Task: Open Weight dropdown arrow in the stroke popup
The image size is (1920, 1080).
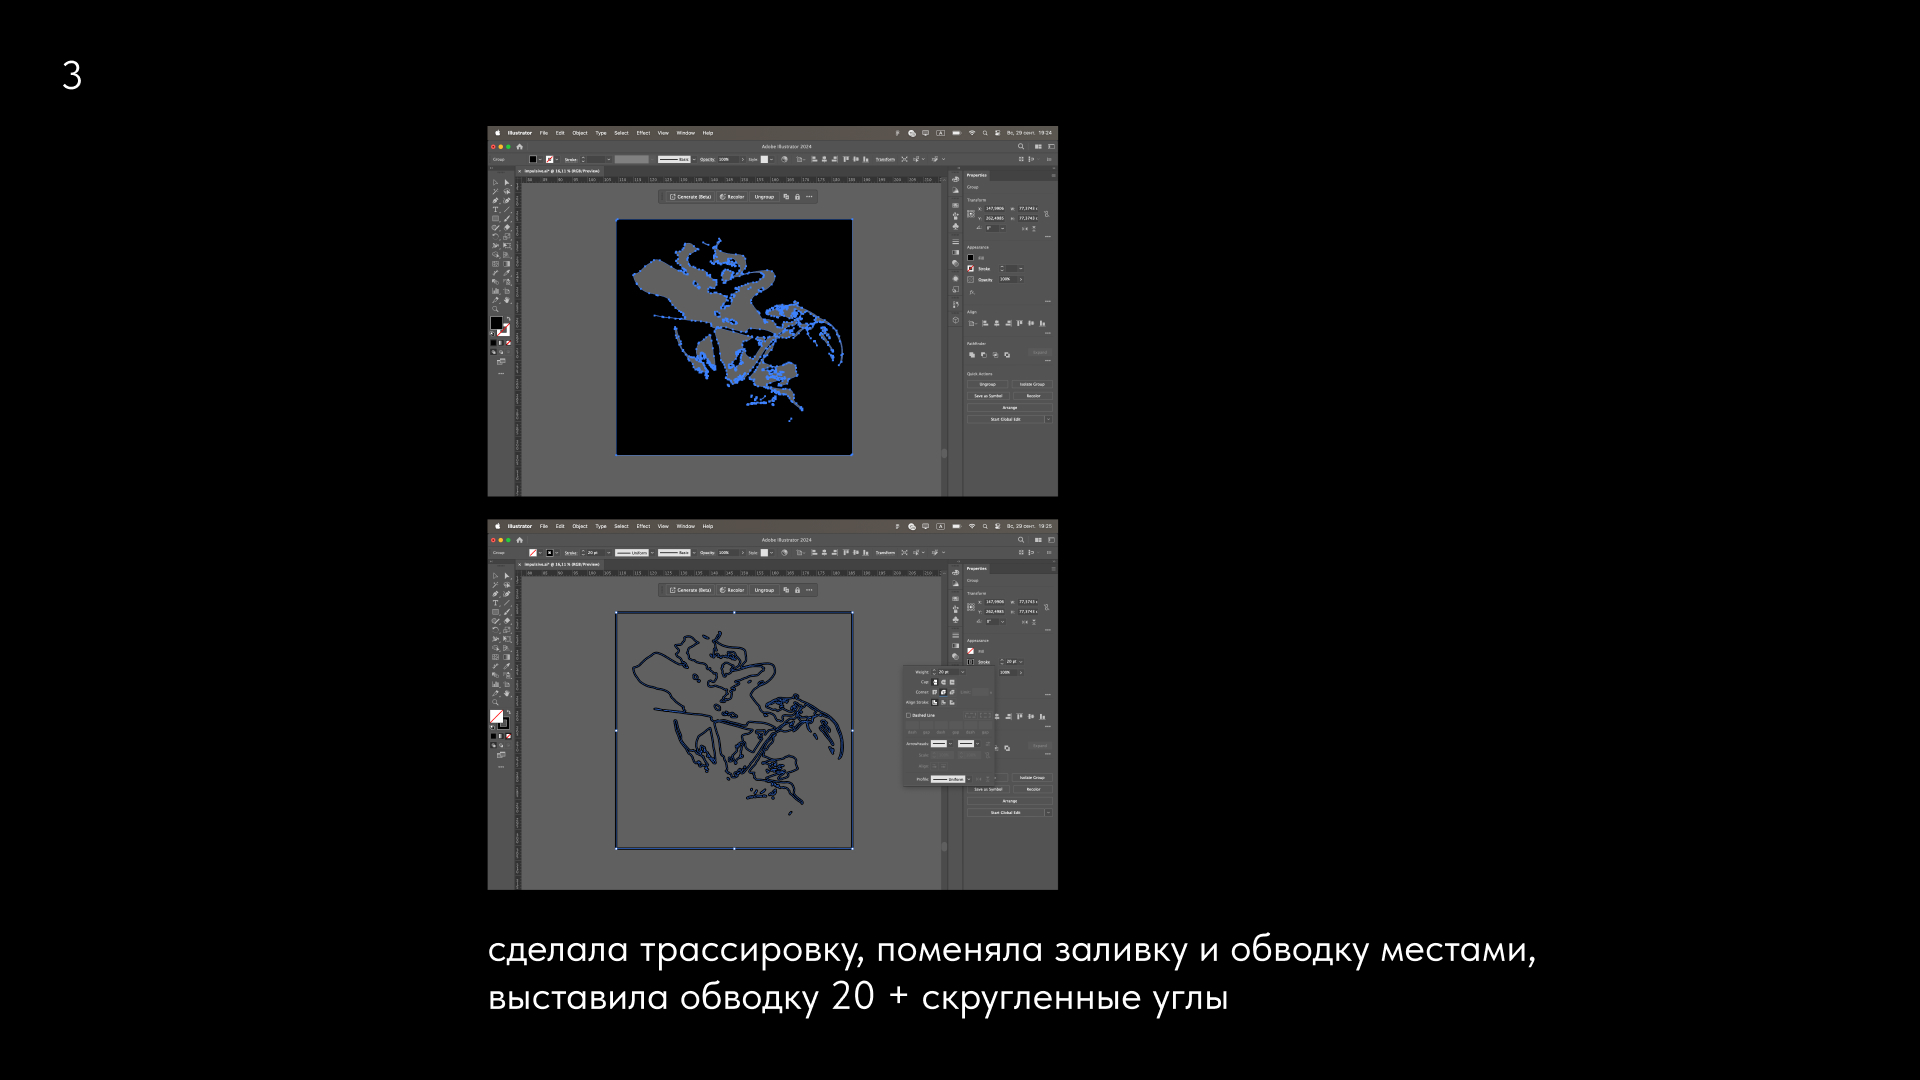Action: coord(962,672)
